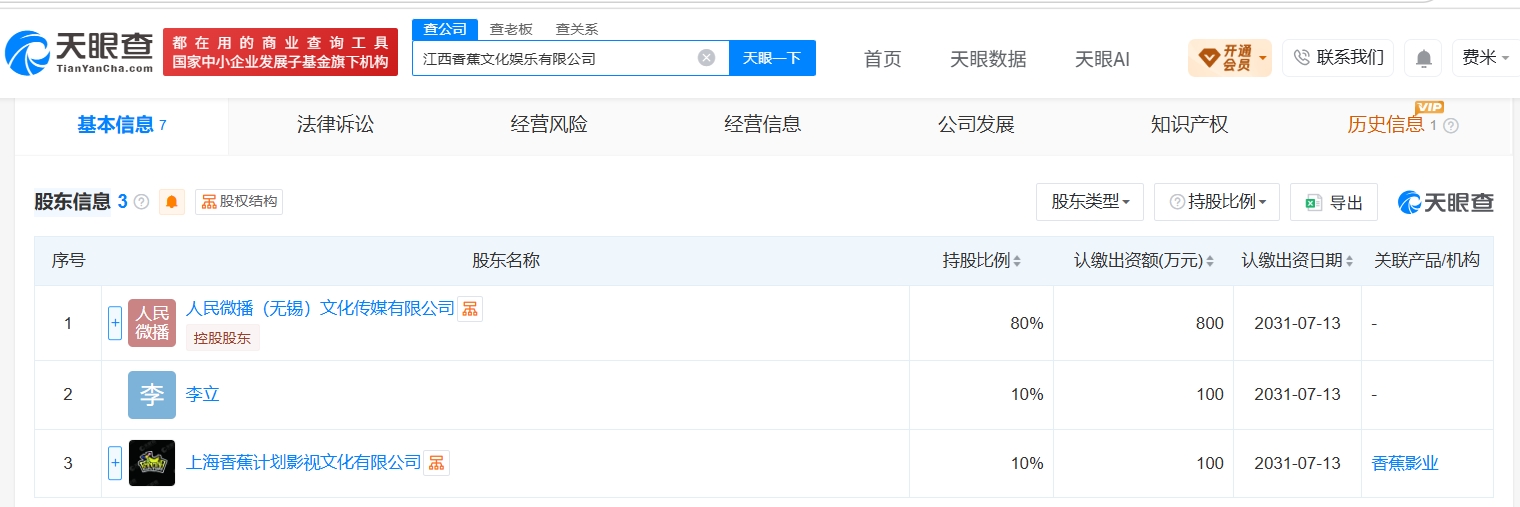Sort table by 持股比例 column header
1520x507 pixels.
pos(981,261)
